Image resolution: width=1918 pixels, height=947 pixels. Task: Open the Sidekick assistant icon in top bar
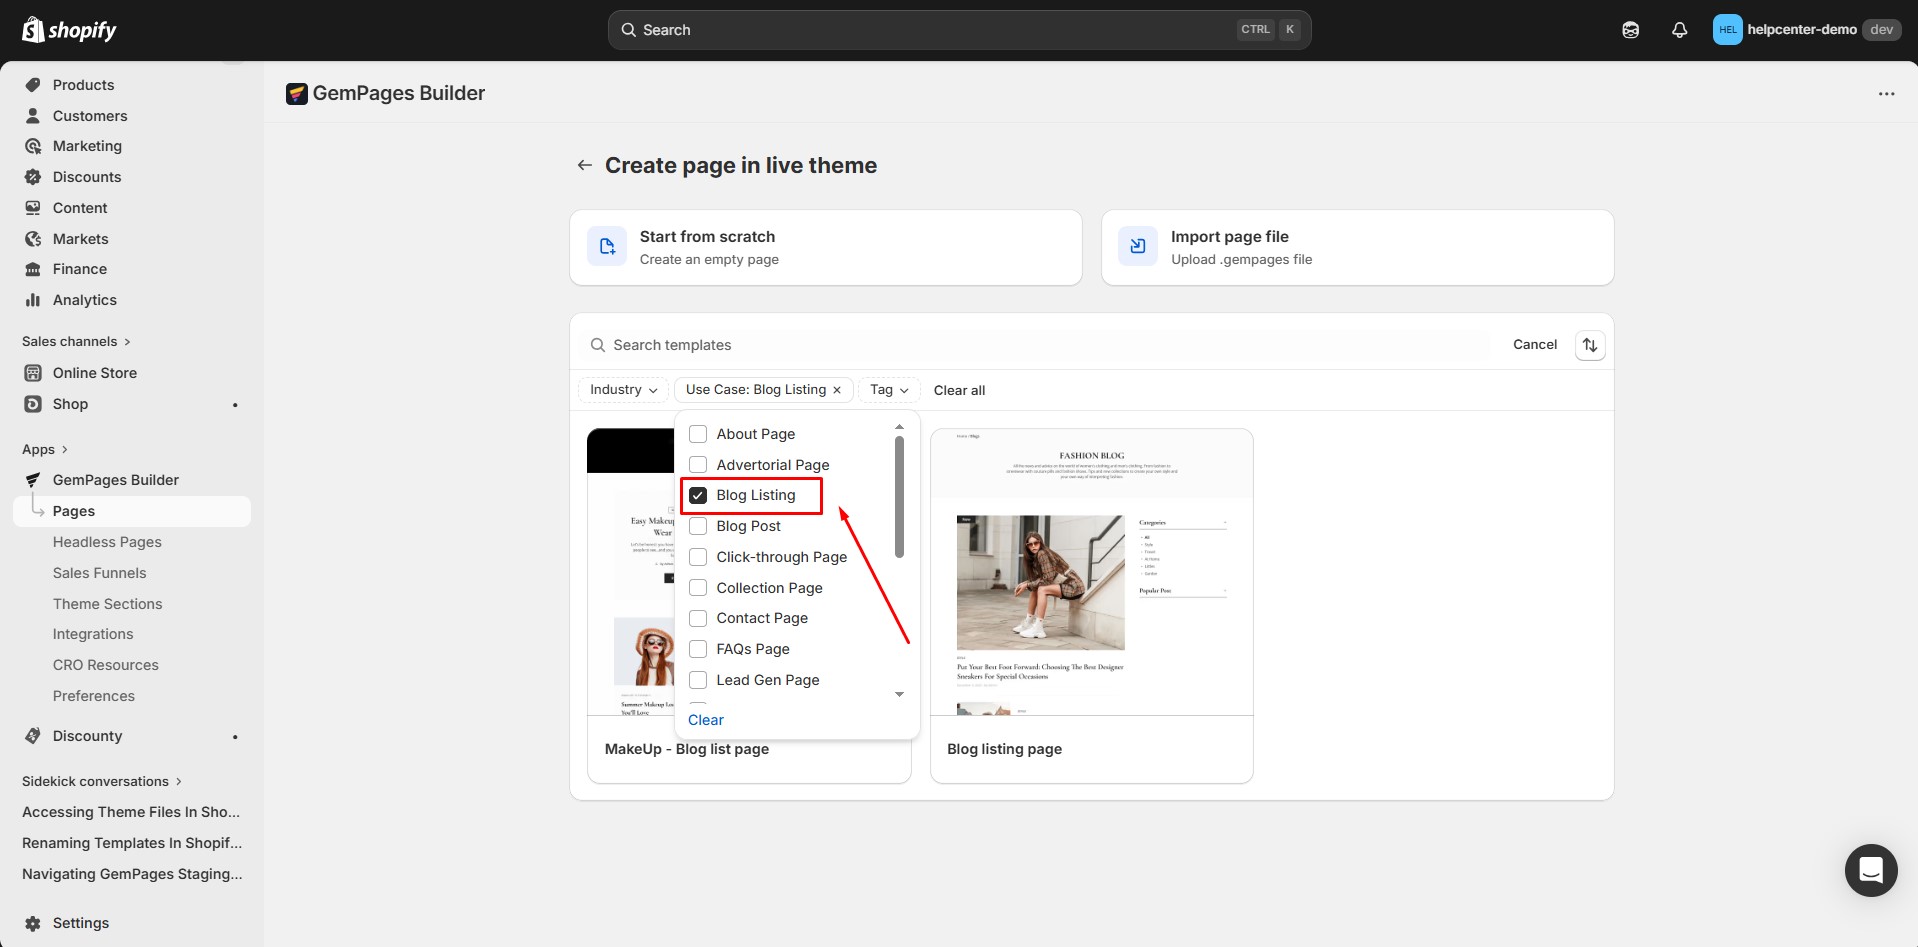pyautogui.click(x=1630, y=30)
